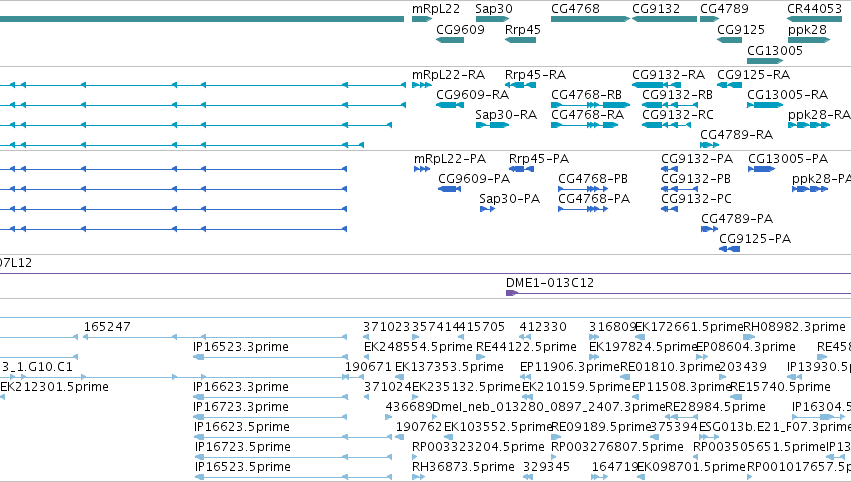Image resolution: width=851 pixels, height=482 pixels.
Task: Click transcript CG9132-RC
Action: [x=678, y=115]
